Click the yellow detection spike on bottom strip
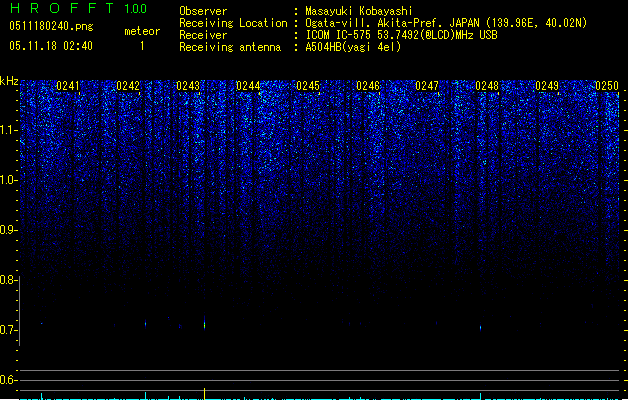The width and height of the screenshot is (629, 400). (205, 394)
